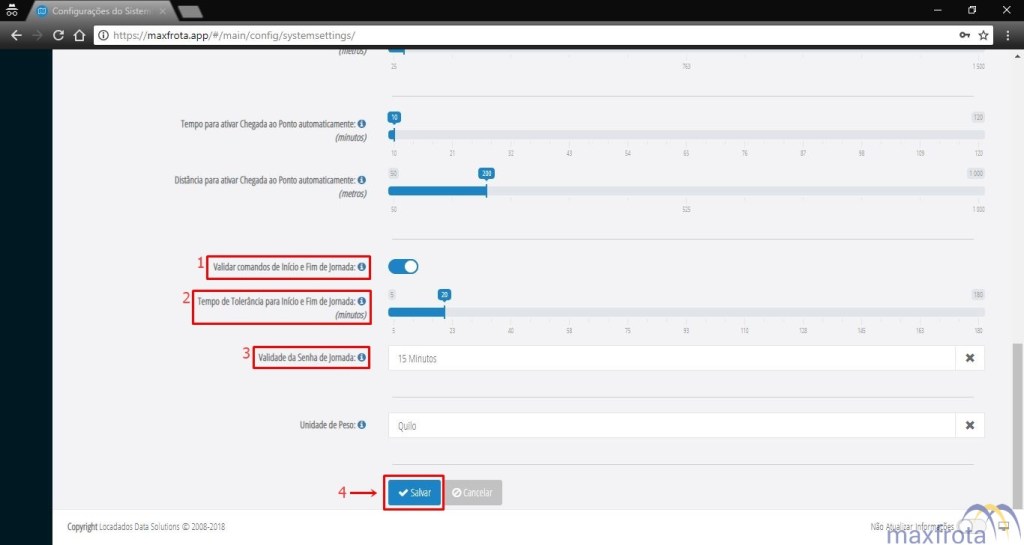This screenshot has height=545, width=1024.
Task: Clear the 15 Minutos selection with X
Action: (x=969, y=357)
